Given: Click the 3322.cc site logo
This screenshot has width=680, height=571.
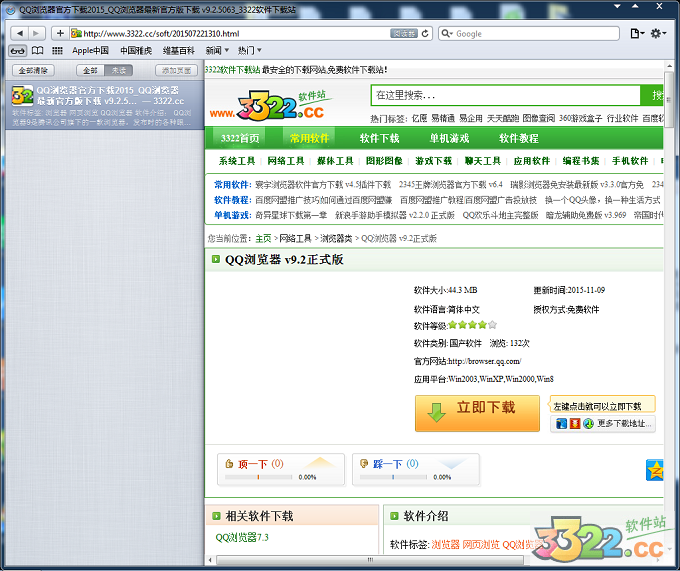Looking at the screenshot, I should click(271, 105).
